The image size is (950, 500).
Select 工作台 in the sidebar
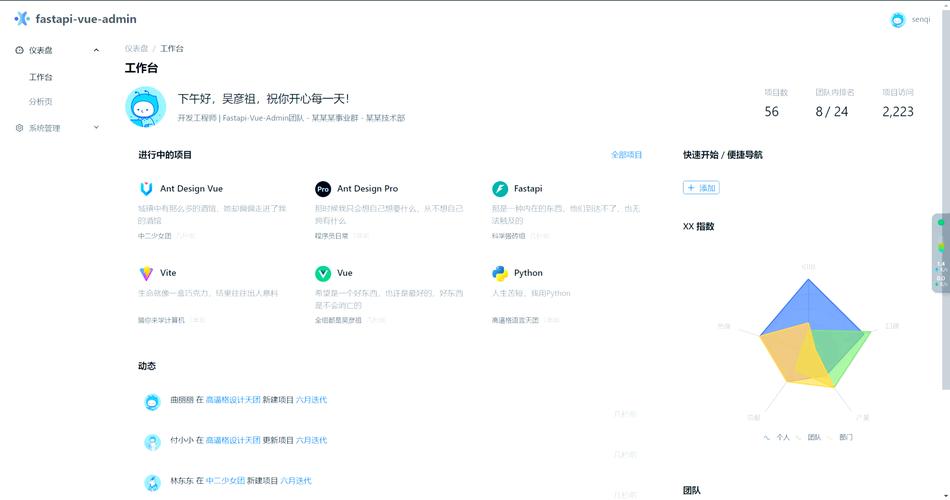point(41,77)
